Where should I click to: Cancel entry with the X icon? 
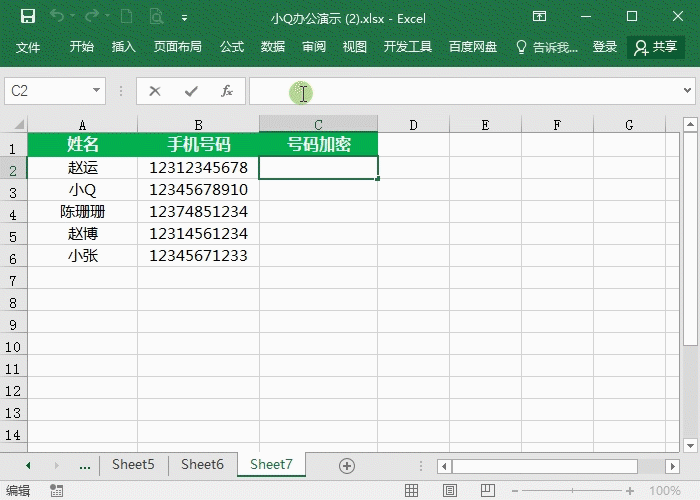click(x=155, y=91)
